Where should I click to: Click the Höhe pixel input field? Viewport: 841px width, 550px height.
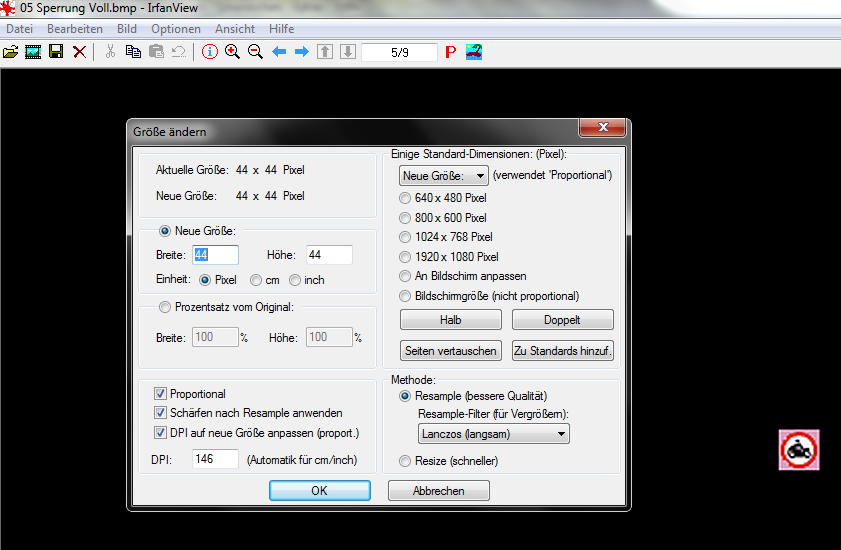[329, 255]
